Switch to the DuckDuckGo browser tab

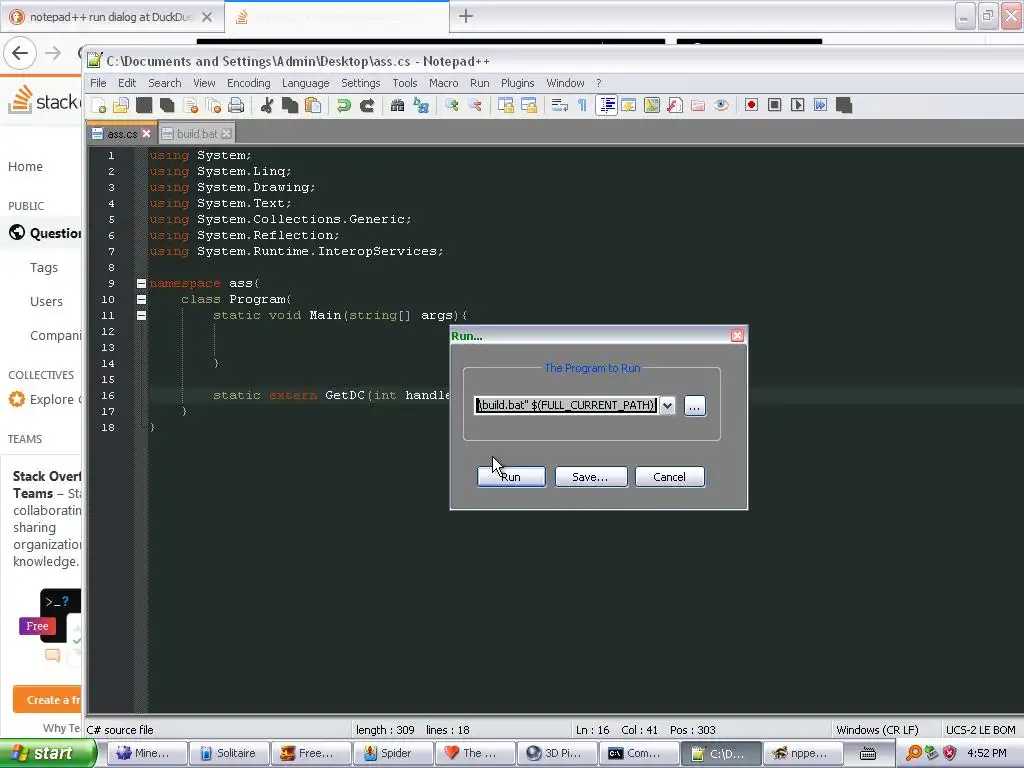coord(111,17)
